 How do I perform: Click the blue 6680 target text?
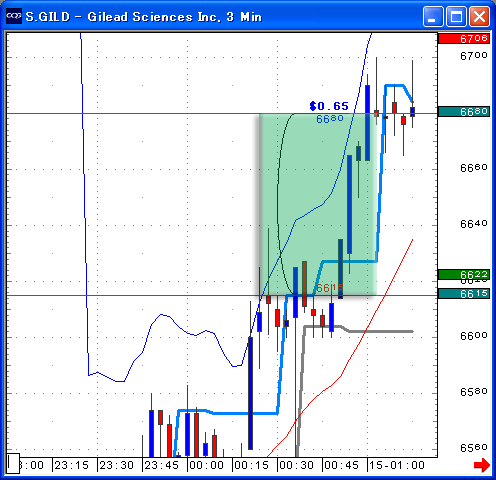click(x=330, y=119)
